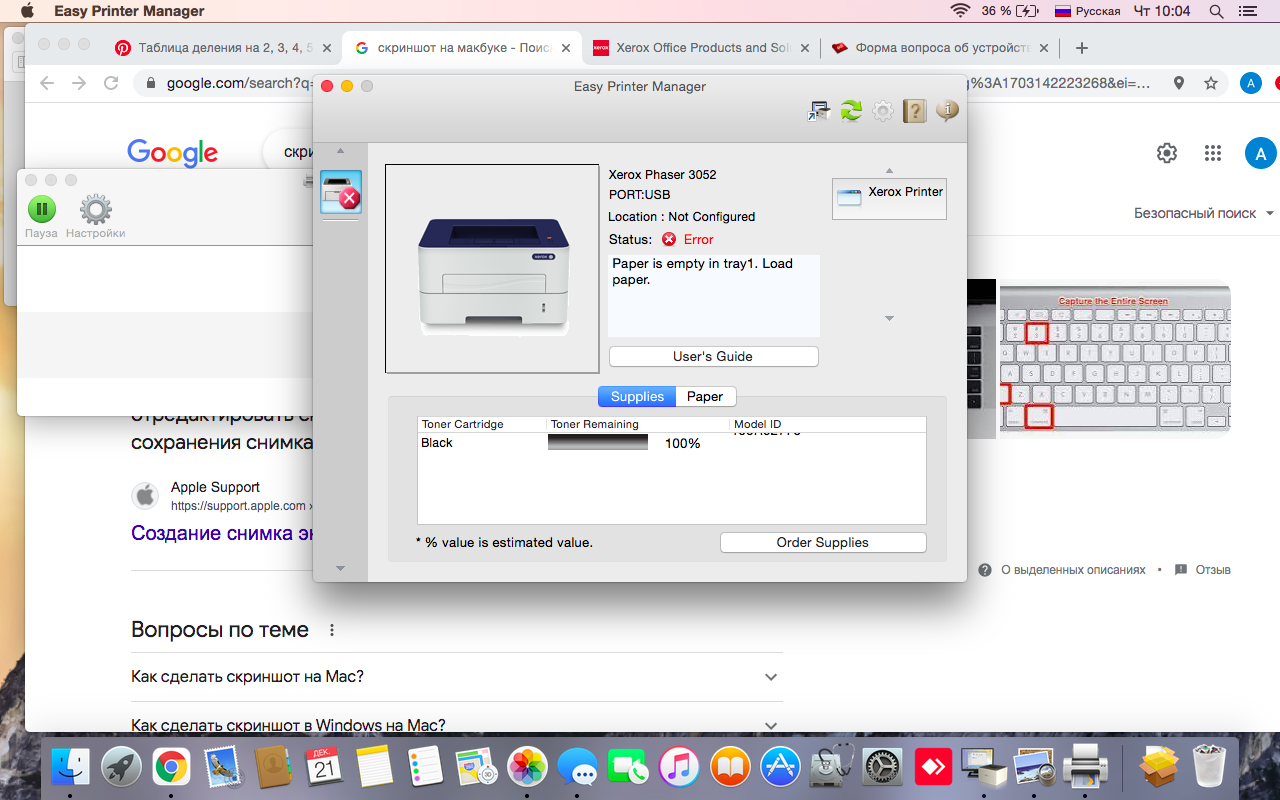1280x800 pixels.
Task: Open Finder from the Dock
Action: click(x=70, y=767)
